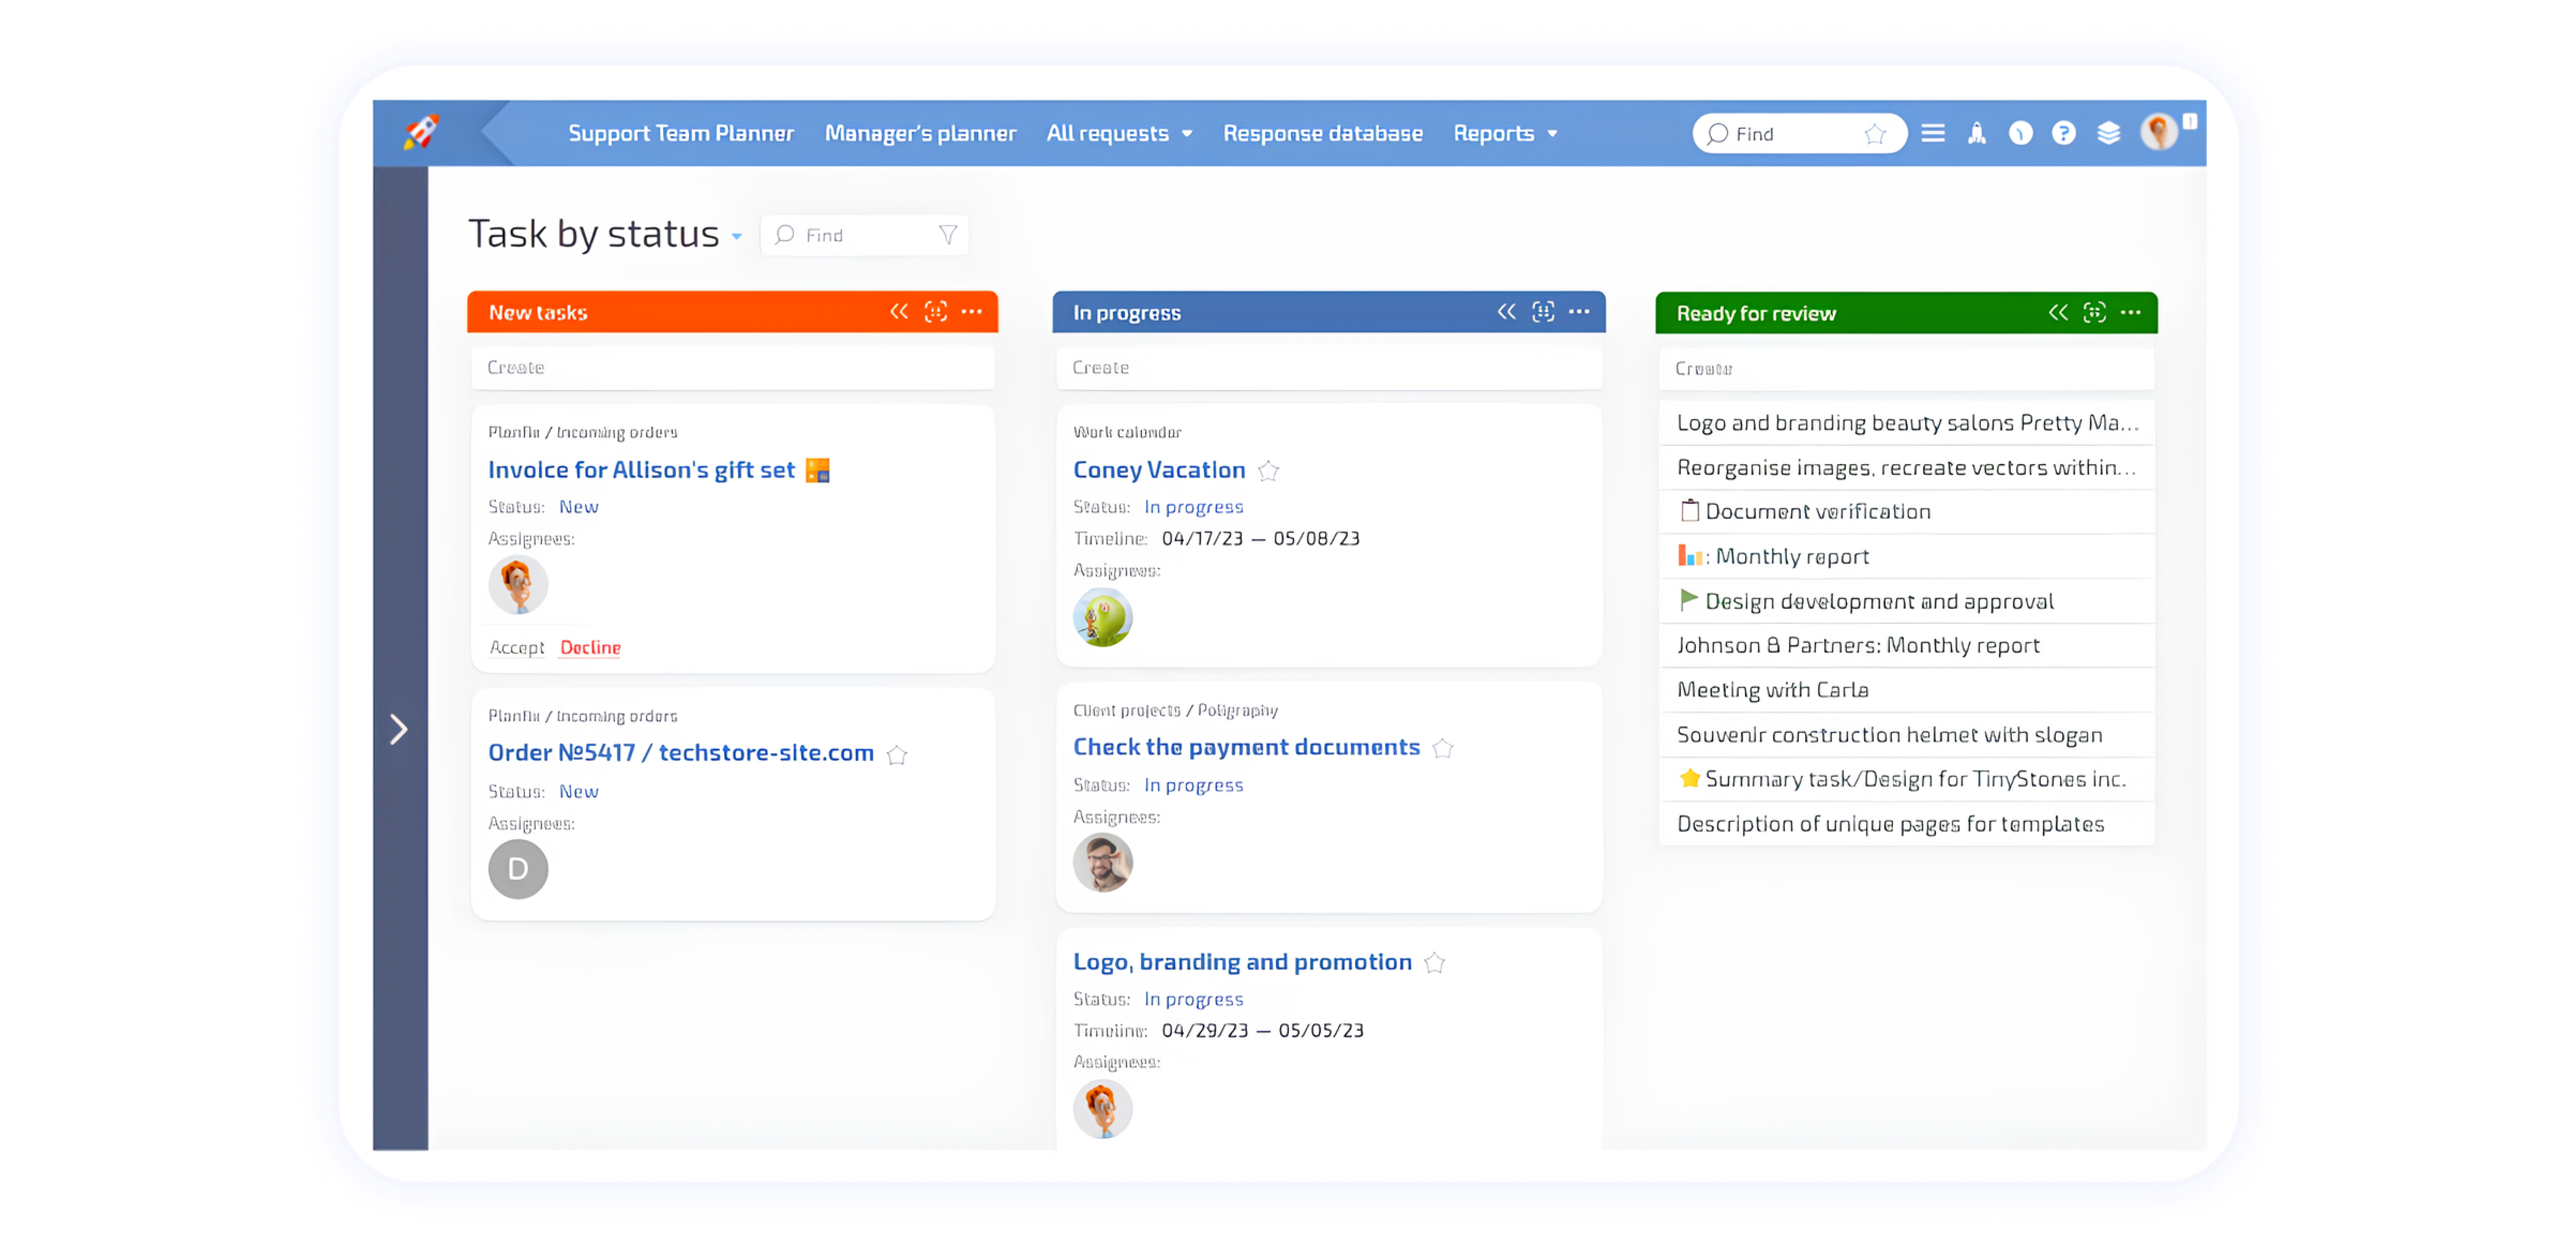
Task: Click Create field in New tasks column
Action: tap(733, 368)
